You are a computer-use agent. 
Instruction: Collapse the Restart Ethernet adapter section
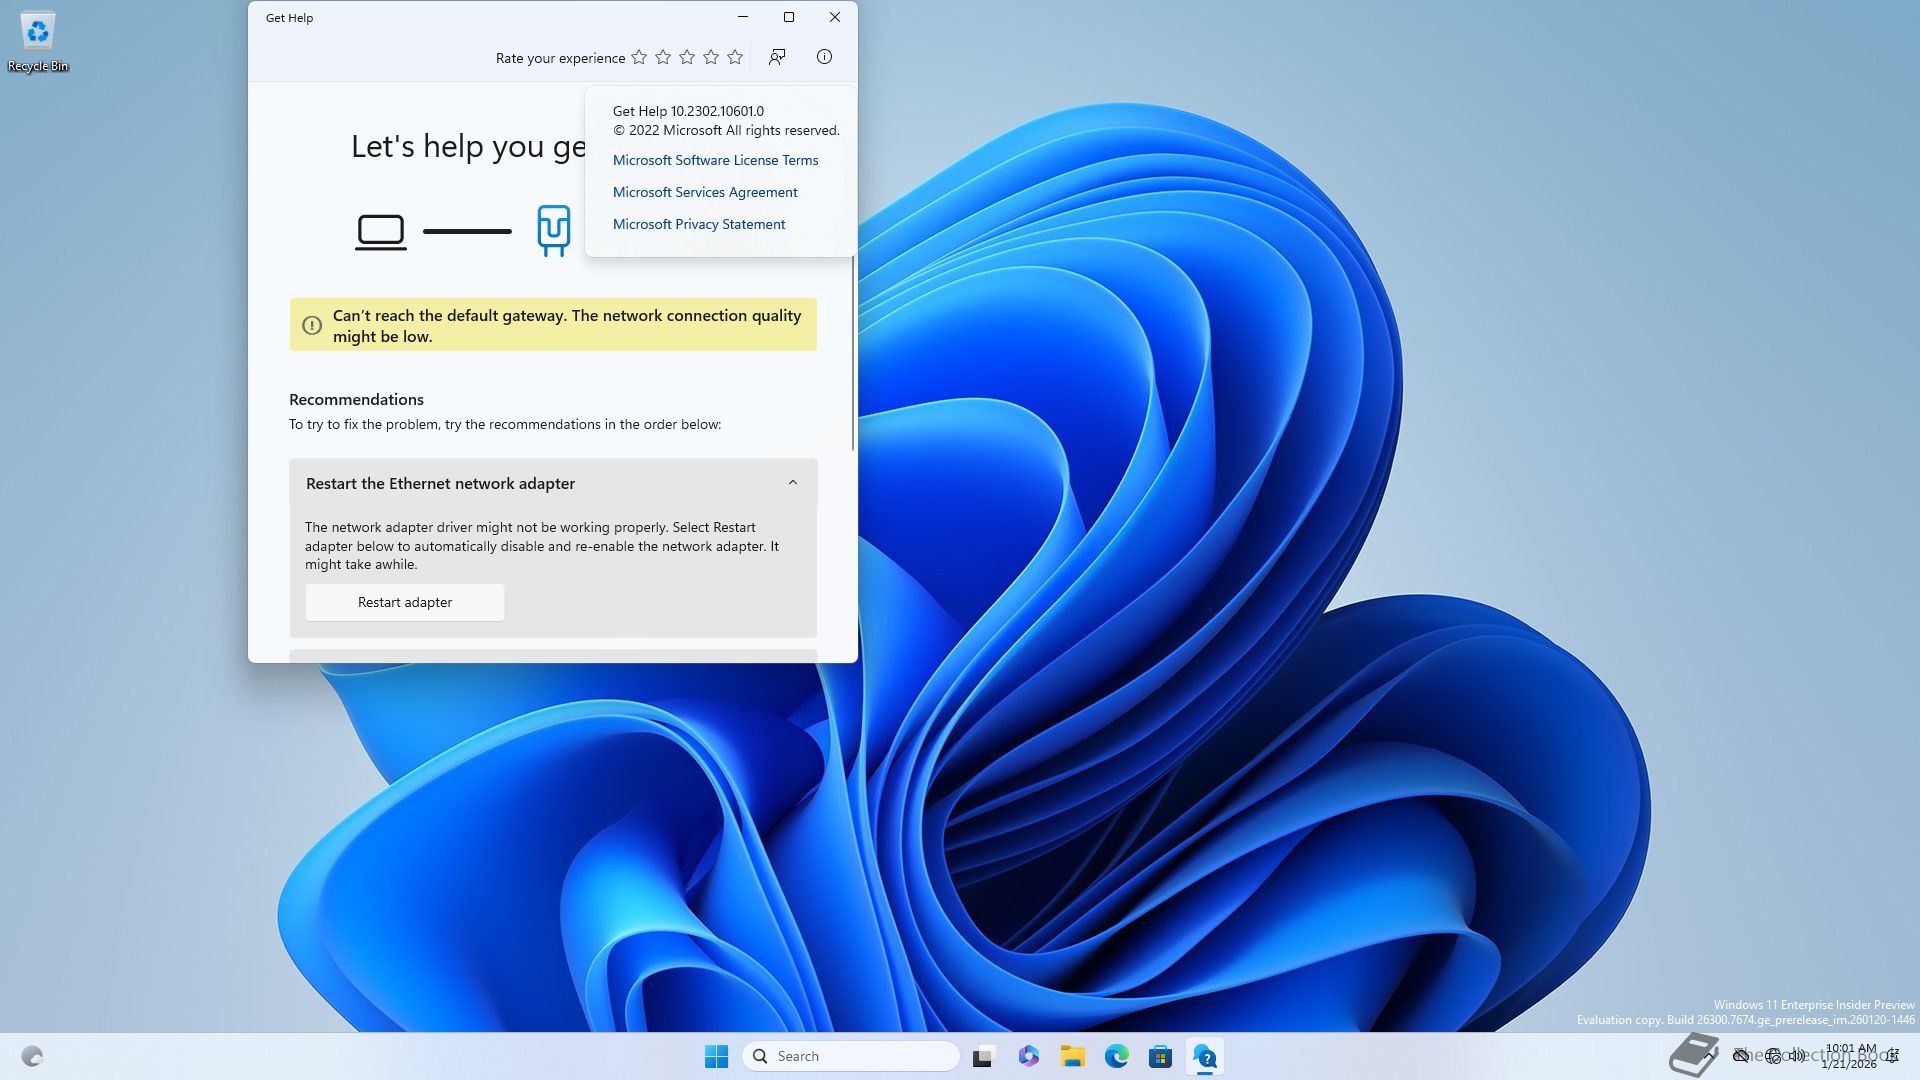point(792,483)
